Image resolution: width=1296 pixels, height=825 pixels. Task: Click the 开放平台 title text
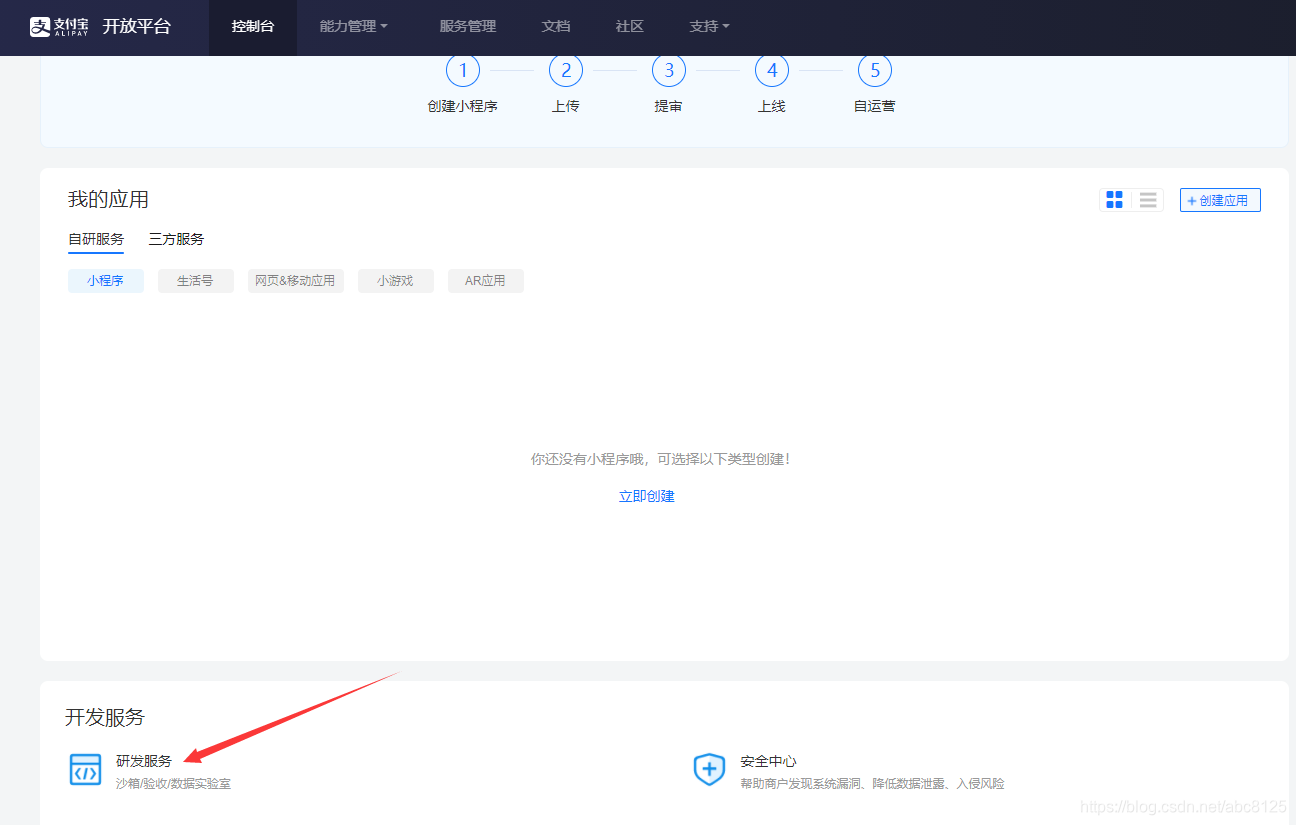(x=137, y=27)
